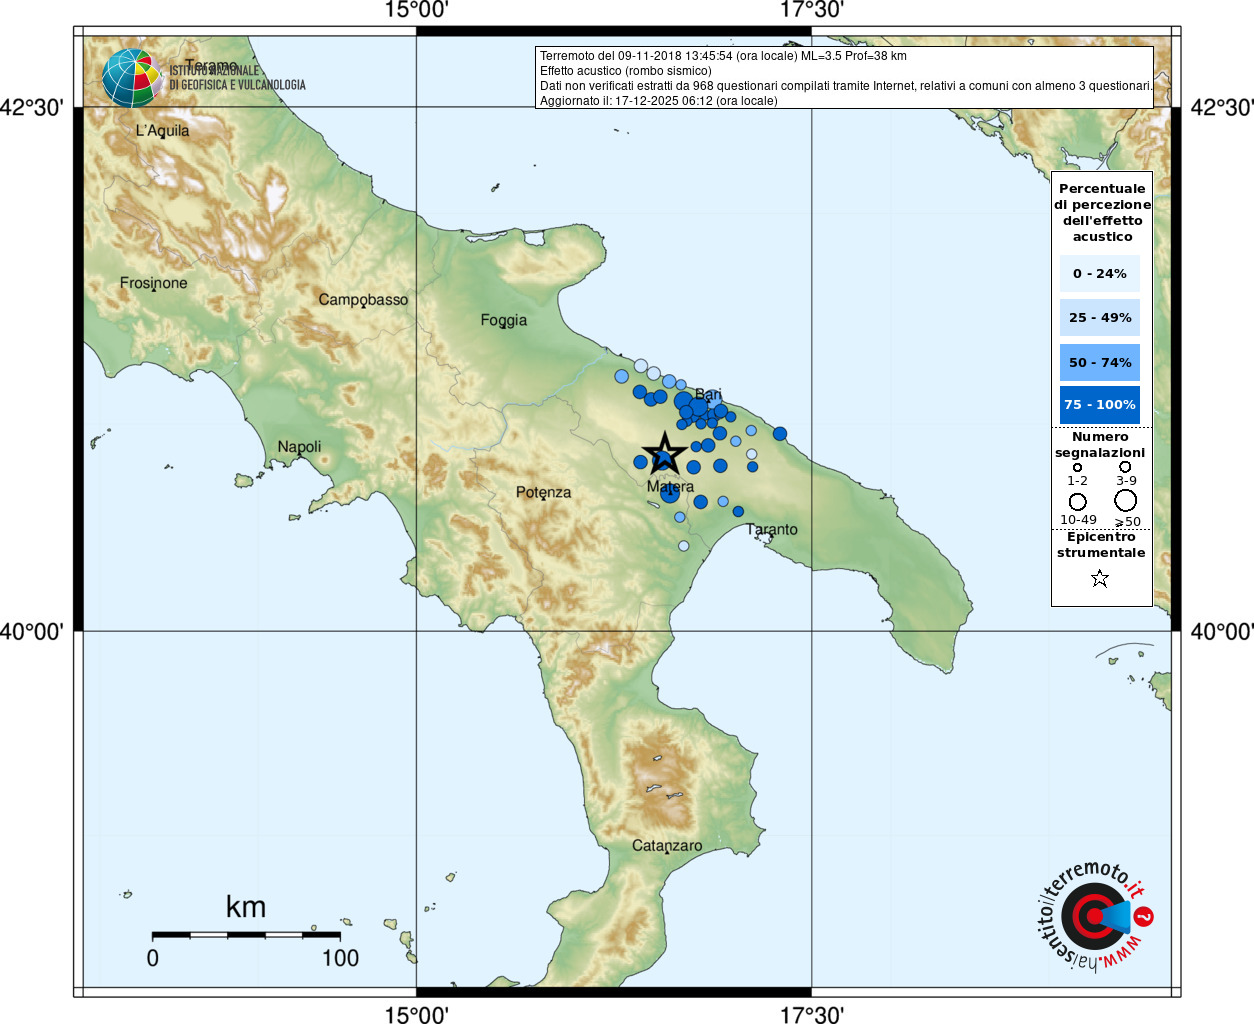Click the 50 - 74% legend color swatch
Viewport: 1254px width, 1024px height.
coord(1100,362)
